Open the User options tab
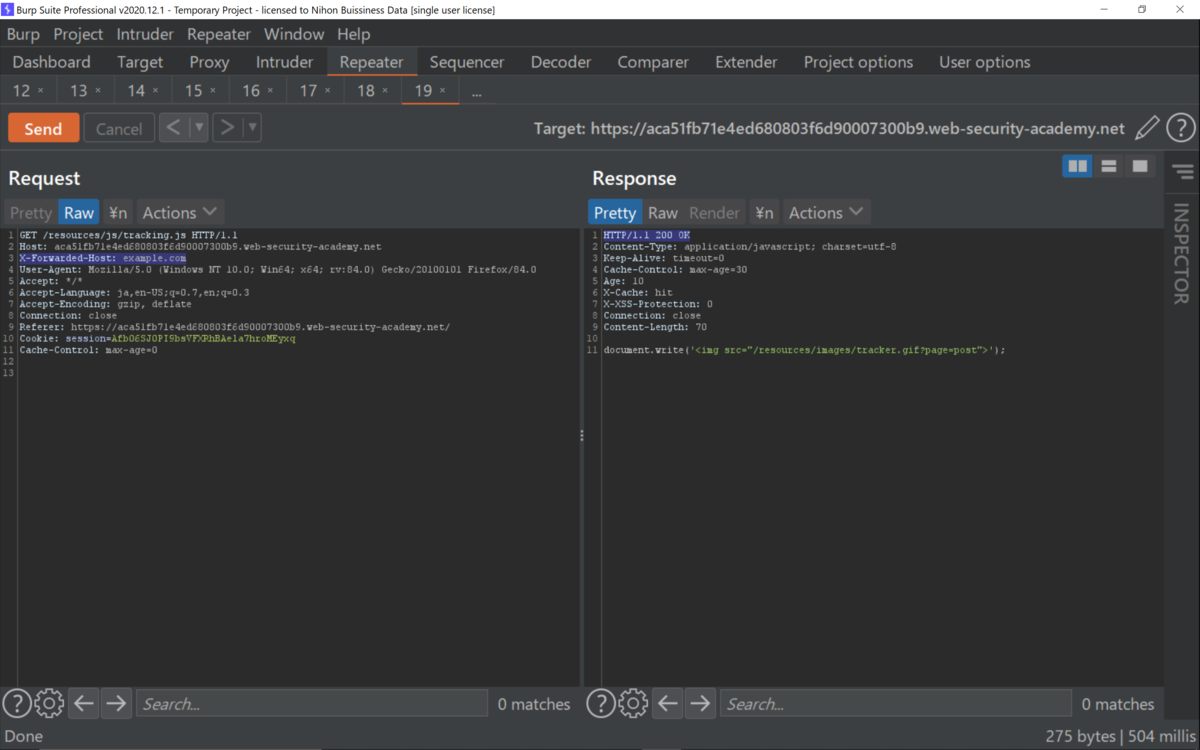1200x750 pixels. [984, 62]
